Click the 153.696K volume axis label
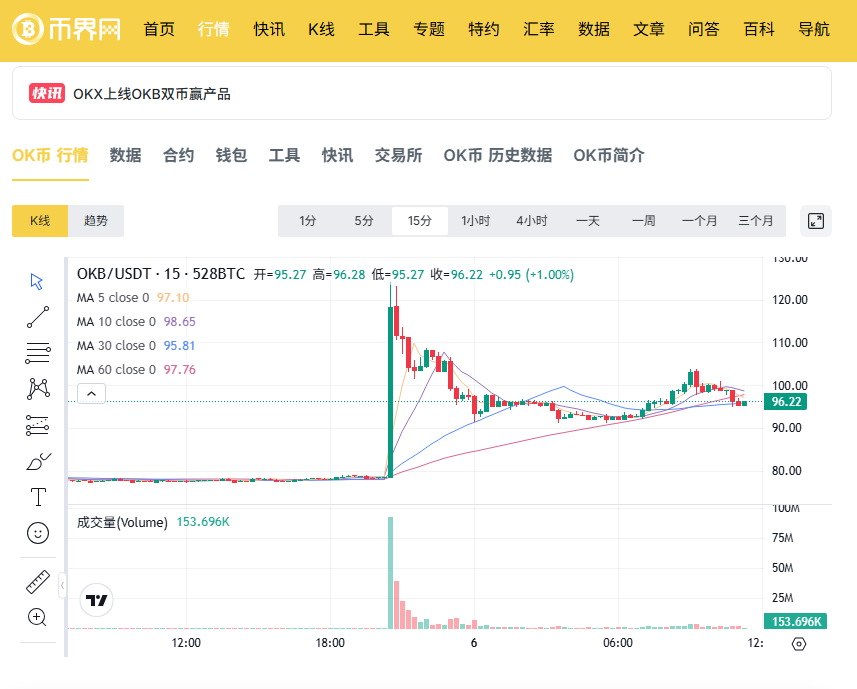 [796, 621]
